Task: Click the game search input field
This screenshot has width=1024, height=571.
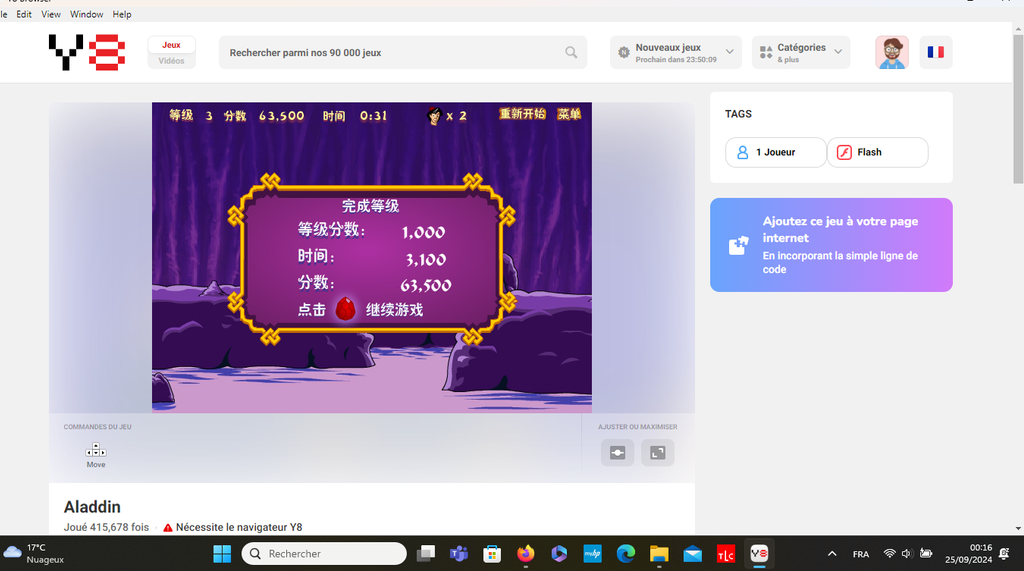Action: pyautogui.click(x=390, y=53)
